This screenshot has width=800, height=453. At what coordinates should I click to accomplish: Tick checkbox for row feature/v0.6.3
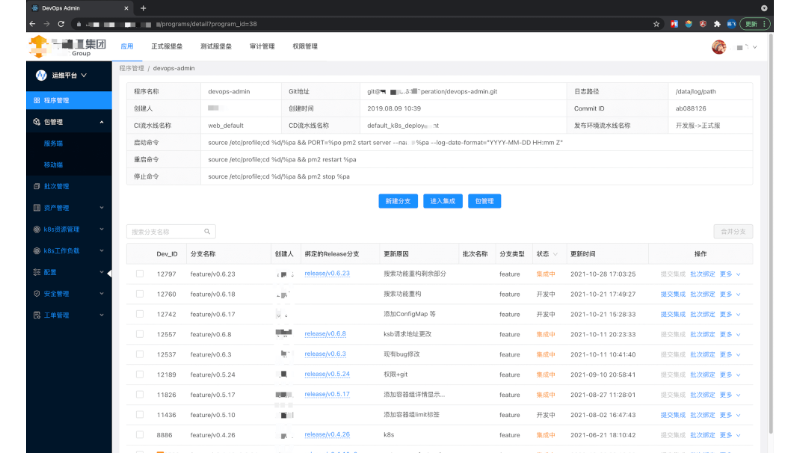click(x=140, y=354)
